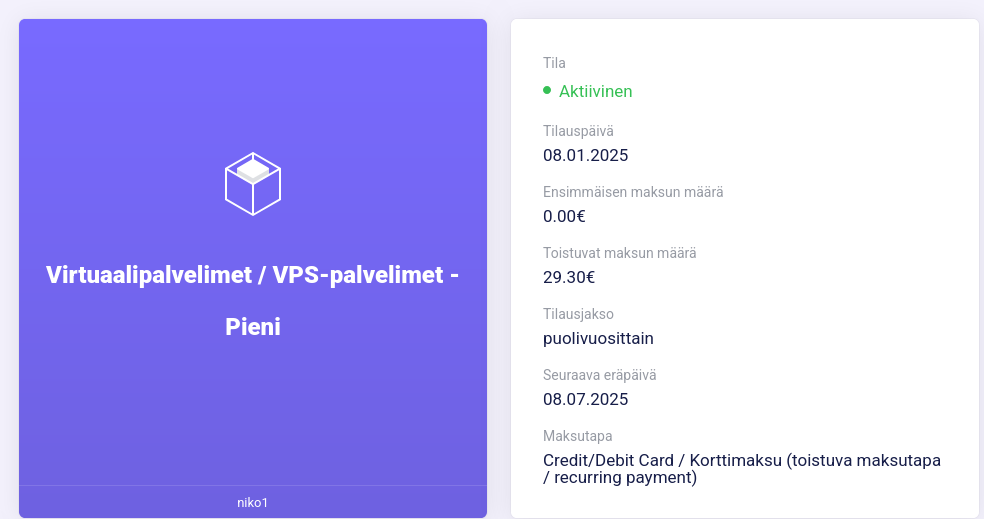984x519 pixels.
Task: Click the Seuraava eräpäivä label
Action: coord(599,375)
